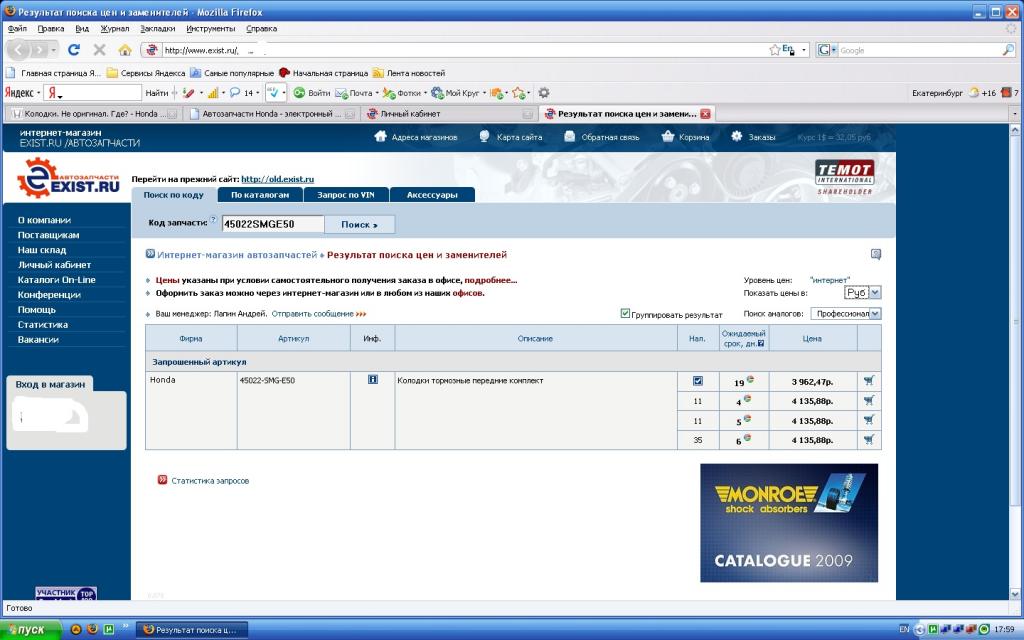Reload the page with the blue refresh arrow
The width and height of the screenshot is (1024, 640).
(x=74, y=50)
